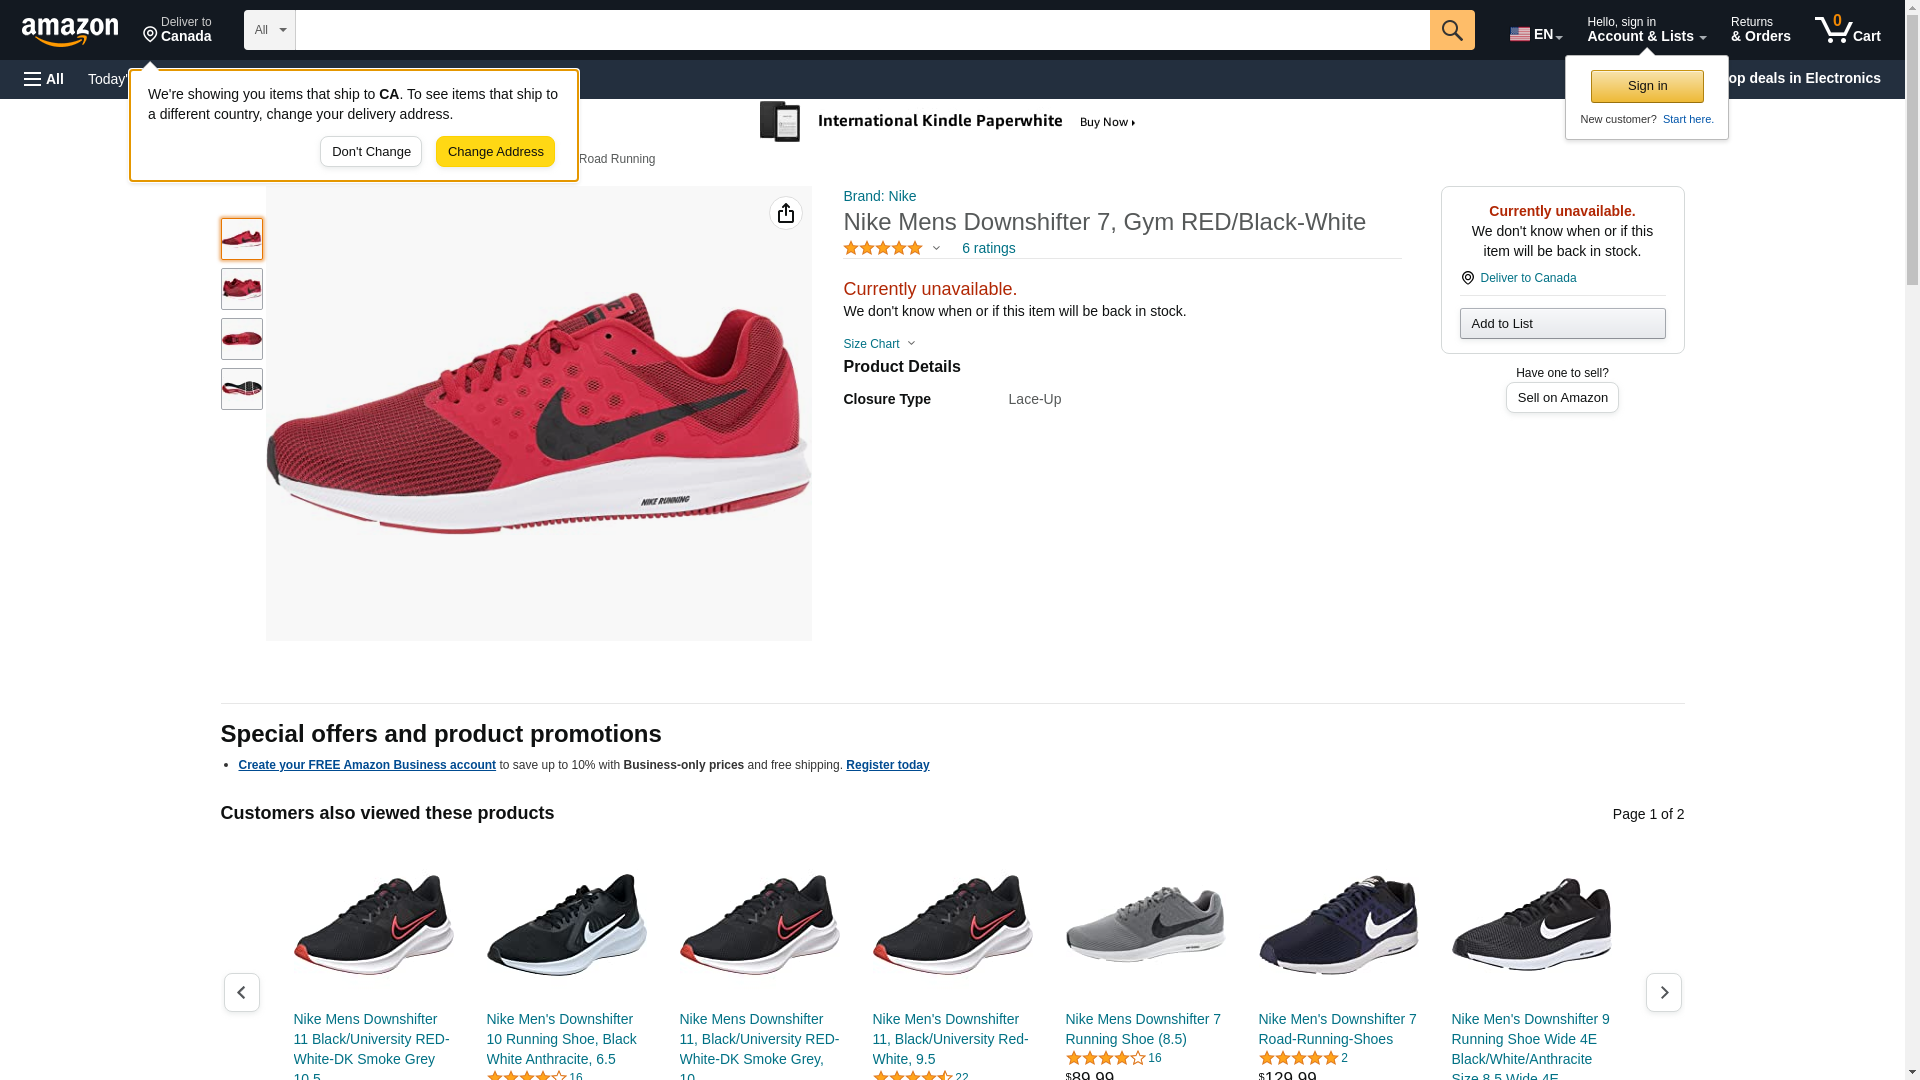Screen dimensions: 1920x1080
Task: Click the yellow Sign in button
Action: 1646,86
